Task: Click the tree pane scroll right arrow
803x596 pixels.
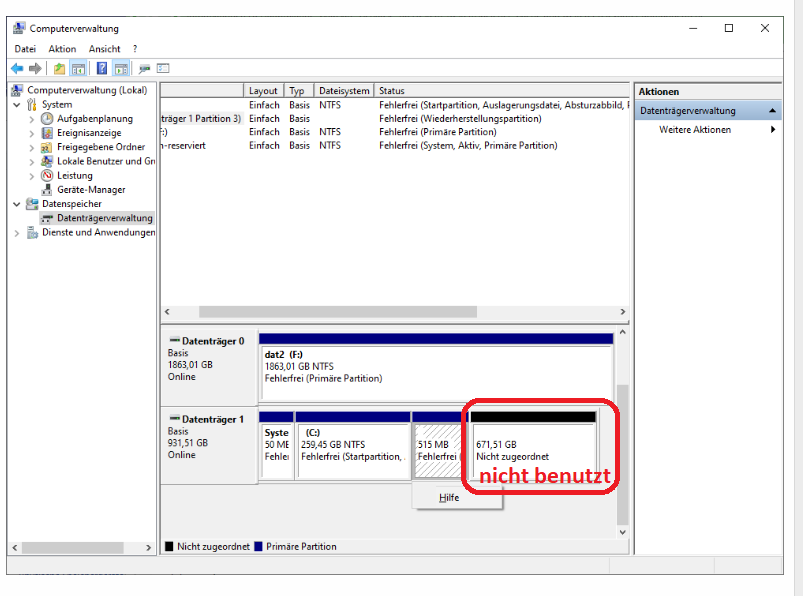Action: (x=149, y=547)
